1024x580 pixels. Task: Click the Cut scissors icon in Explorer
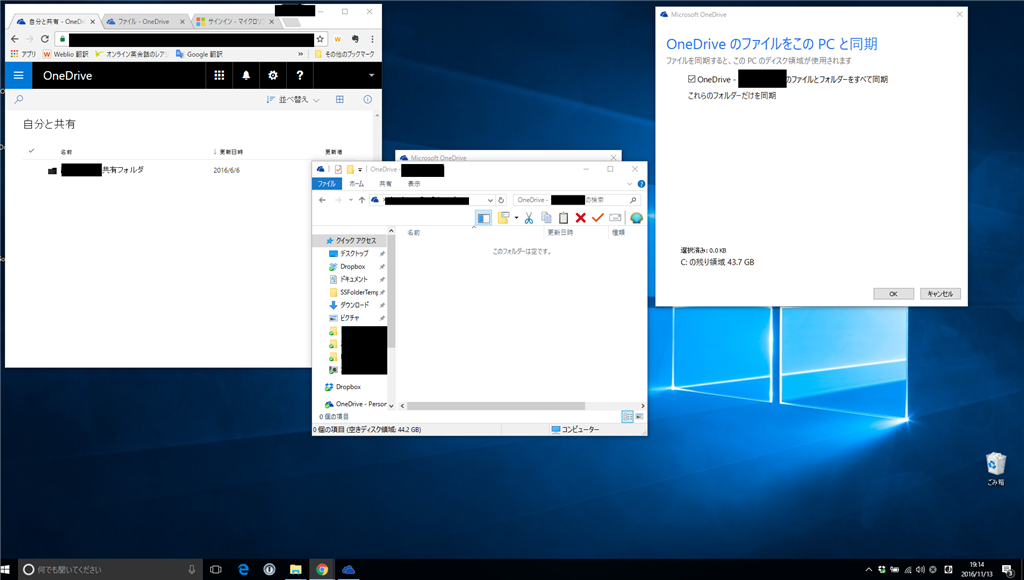(529, 218)
